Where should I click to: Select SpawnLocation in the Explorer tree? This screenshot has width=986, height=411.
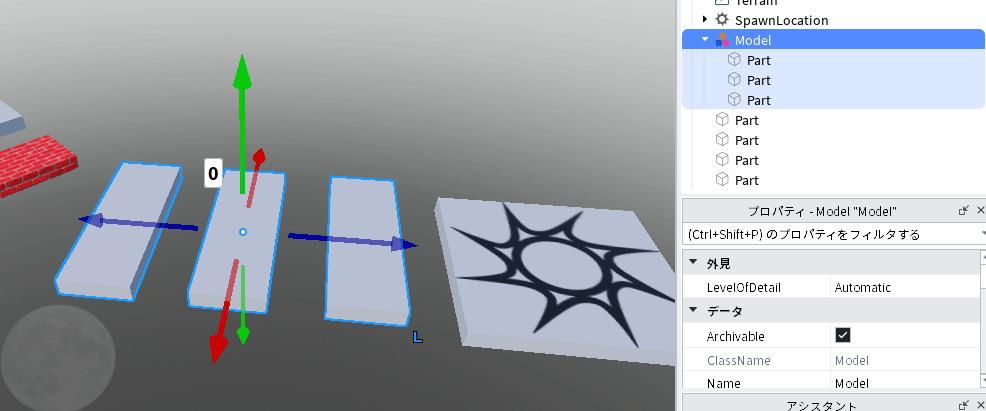coord(781,20)
